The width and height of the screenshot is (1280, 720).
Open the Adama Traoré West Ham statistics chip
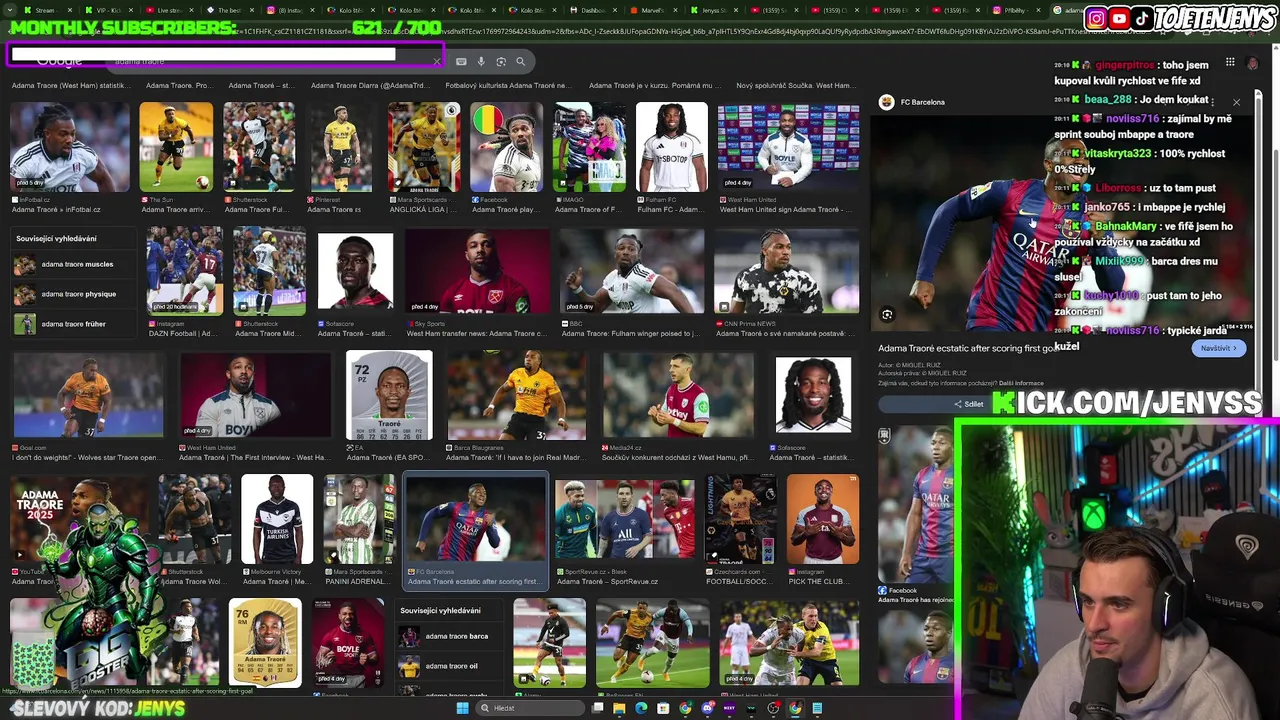click(70, 86)
